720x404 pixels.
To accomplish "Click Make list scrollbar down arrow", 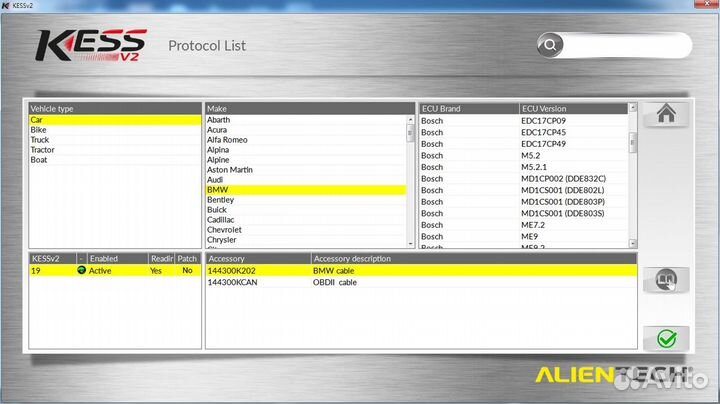I will click(x=411, y=244).
